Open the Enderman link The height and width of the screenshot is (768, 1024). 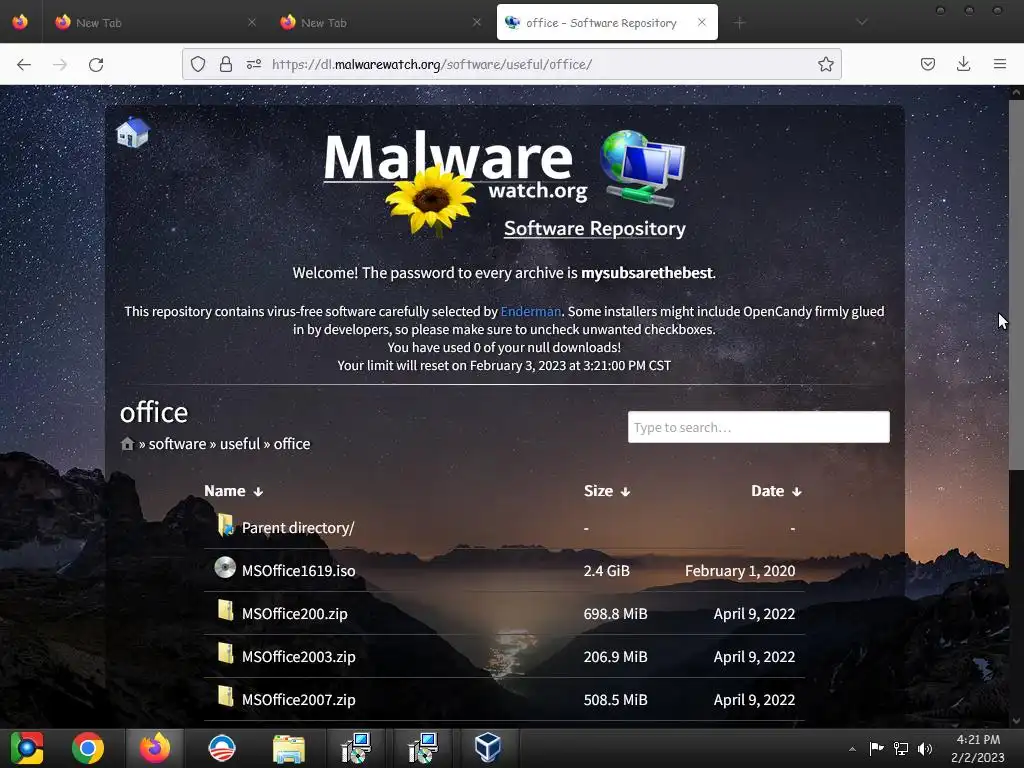(530, 312)
